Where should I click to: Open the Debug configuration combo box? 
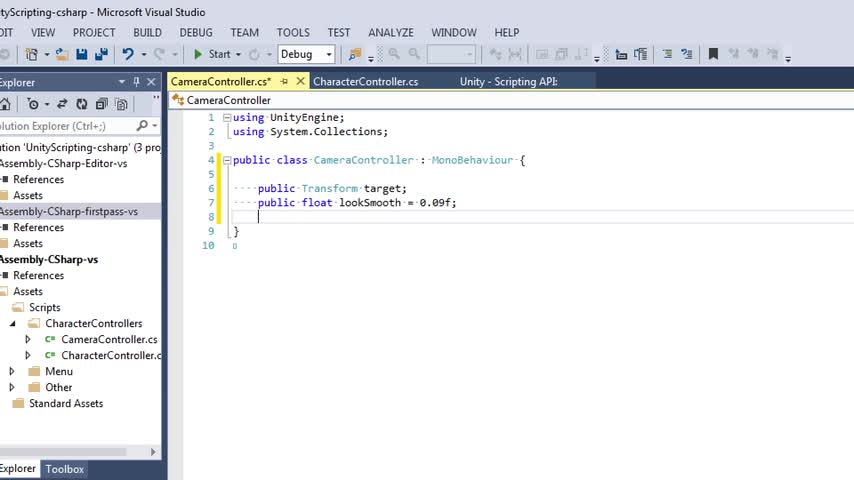coord(306,54)
